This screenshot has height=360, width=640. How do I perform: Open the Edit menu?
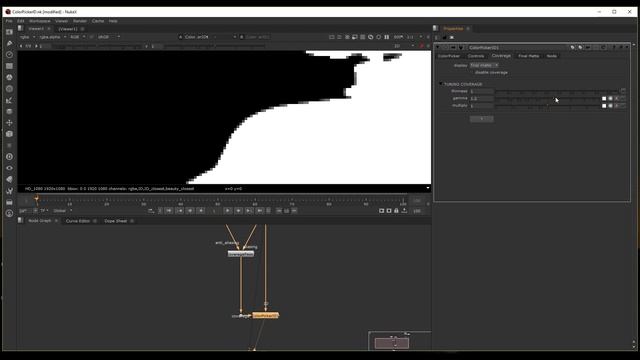tap(20, 21)
